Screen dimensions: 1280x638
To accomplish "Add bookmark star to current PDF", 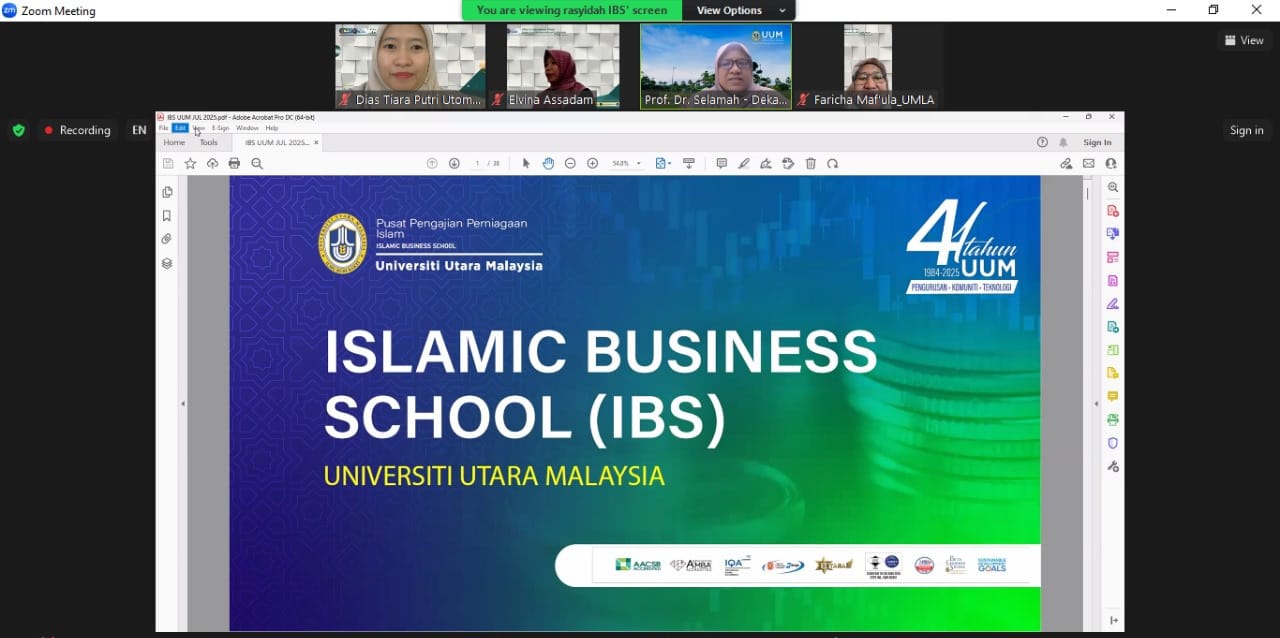I will tap(190, 163).
